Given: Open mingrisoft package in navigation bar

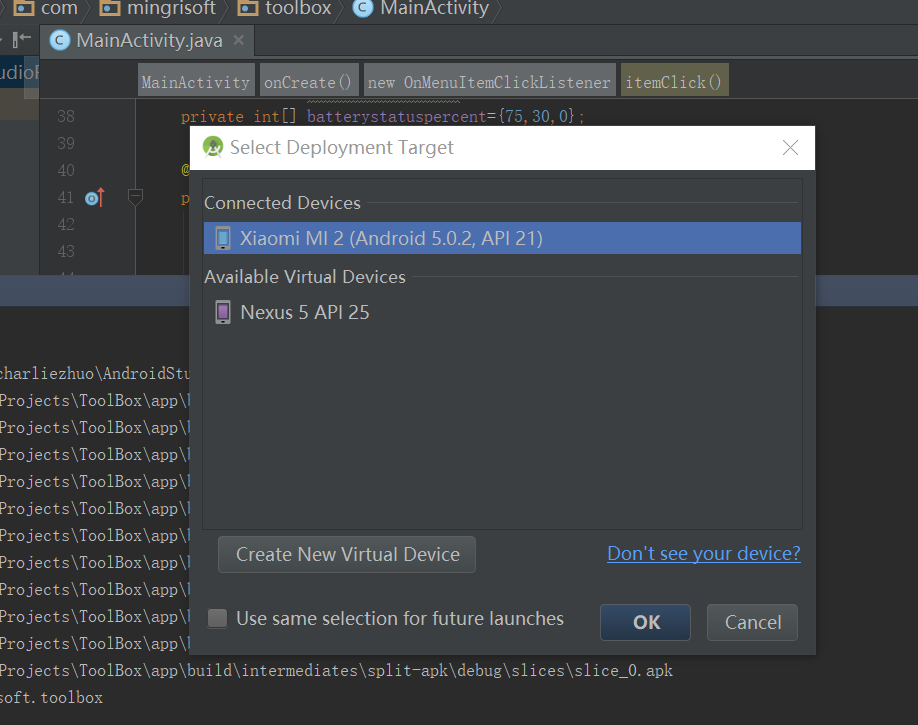Looking at the screenshot, I should point(171,8).
